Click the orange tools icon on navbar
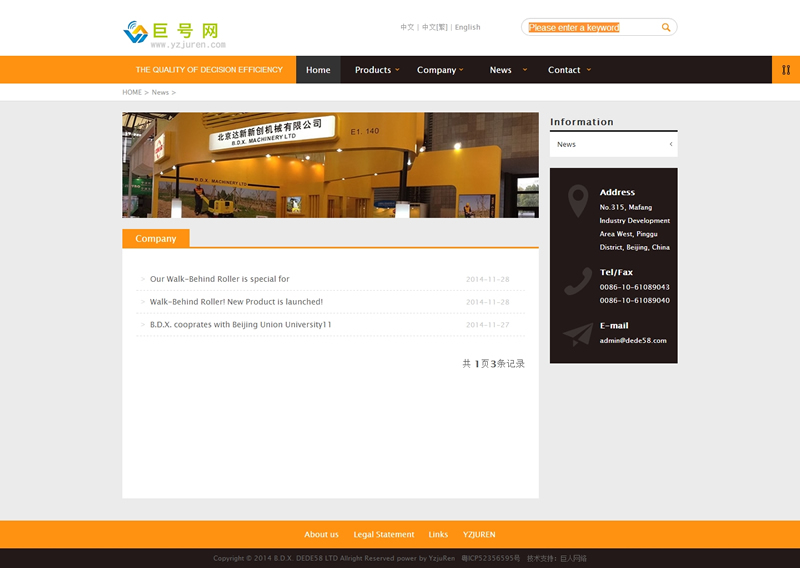 [786, 70]
